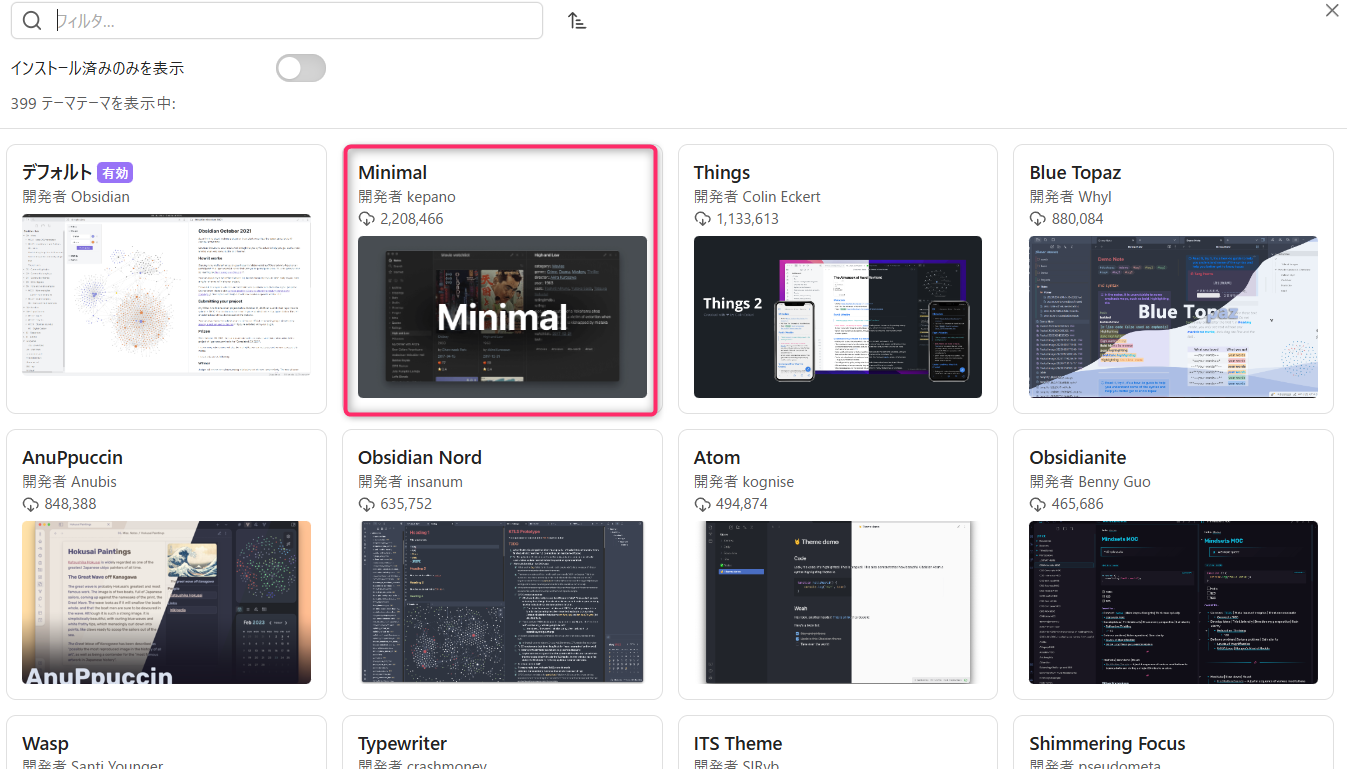Click the download icon beside 465,686
The height and width of the screenshot is (769, 1347).
pos(1038,504)
